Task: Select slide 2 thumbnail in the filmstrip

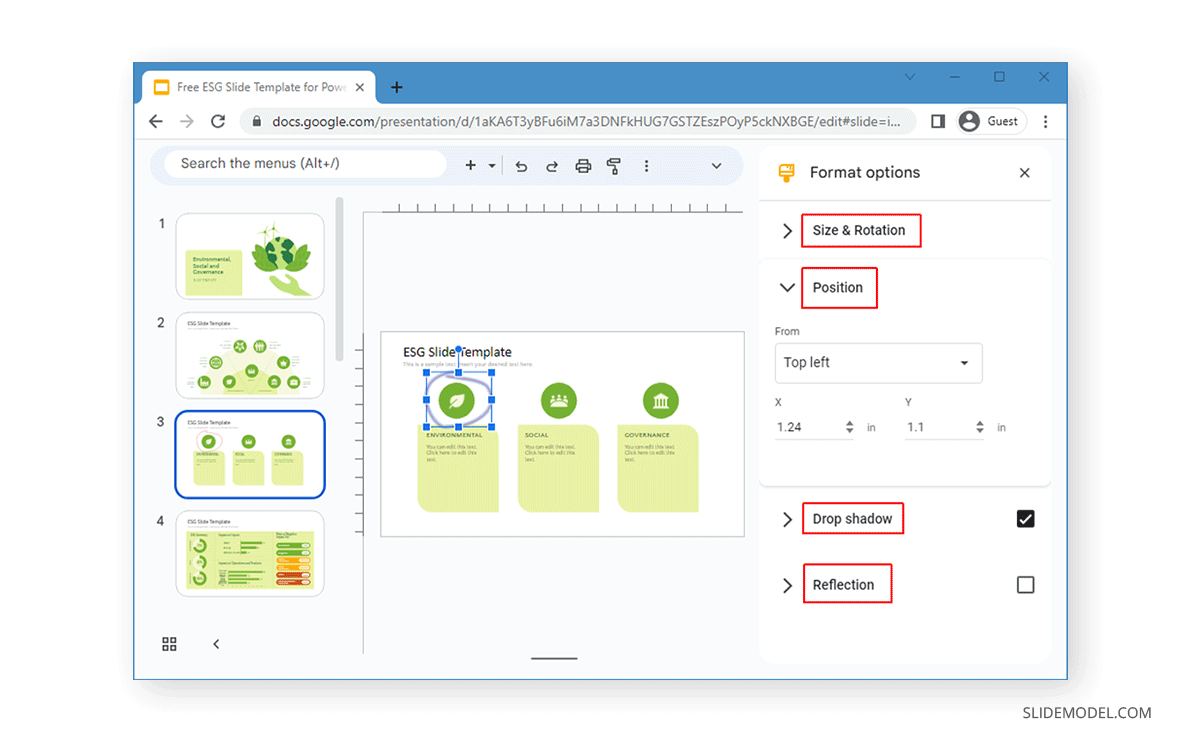Action: point(250,355)
